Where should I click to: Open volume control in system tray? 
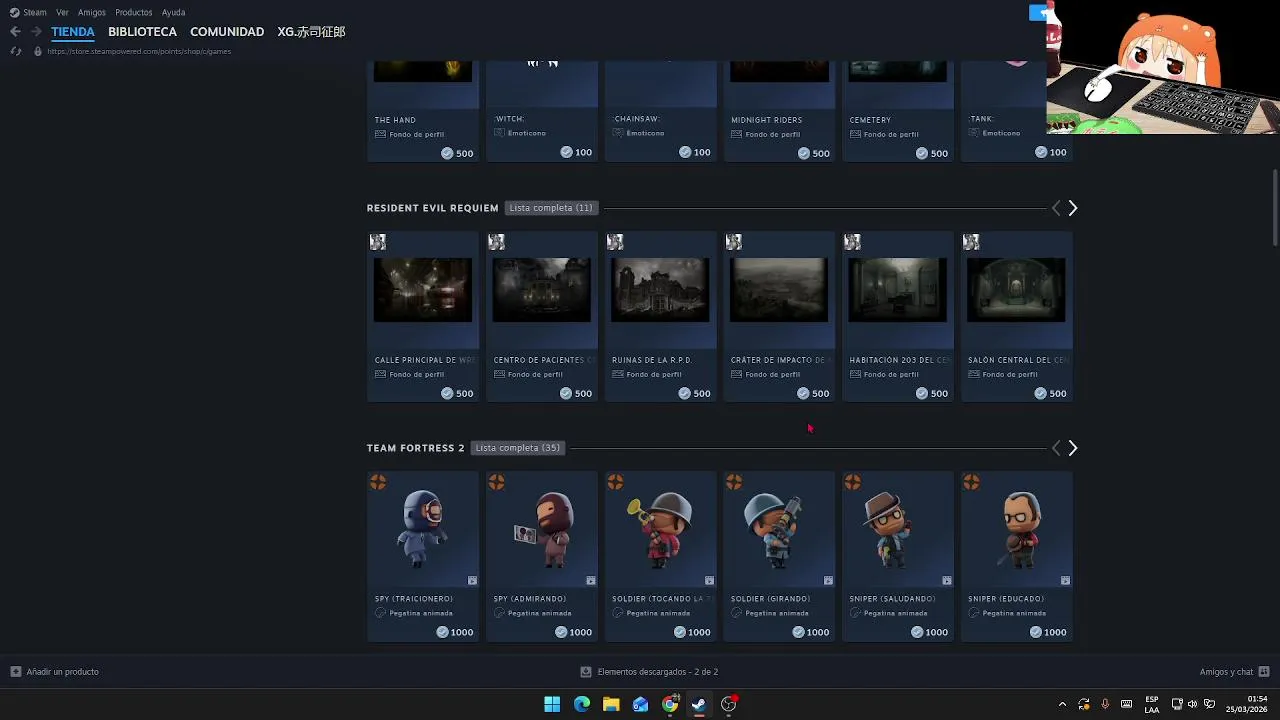(x=1192, y=704)
